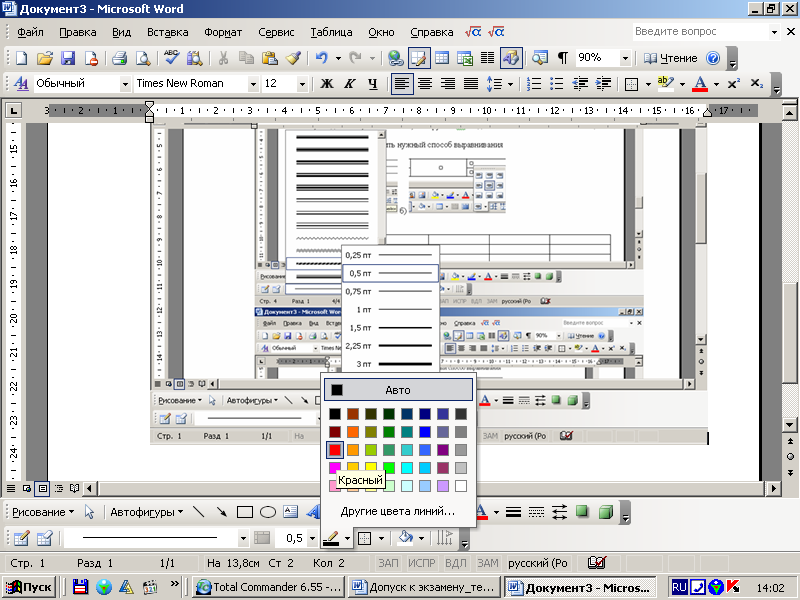Open the Файл menu
Image resolution: width=800 pixels, height=600 pixels.
pyautogui.click(x=30, y=32)
